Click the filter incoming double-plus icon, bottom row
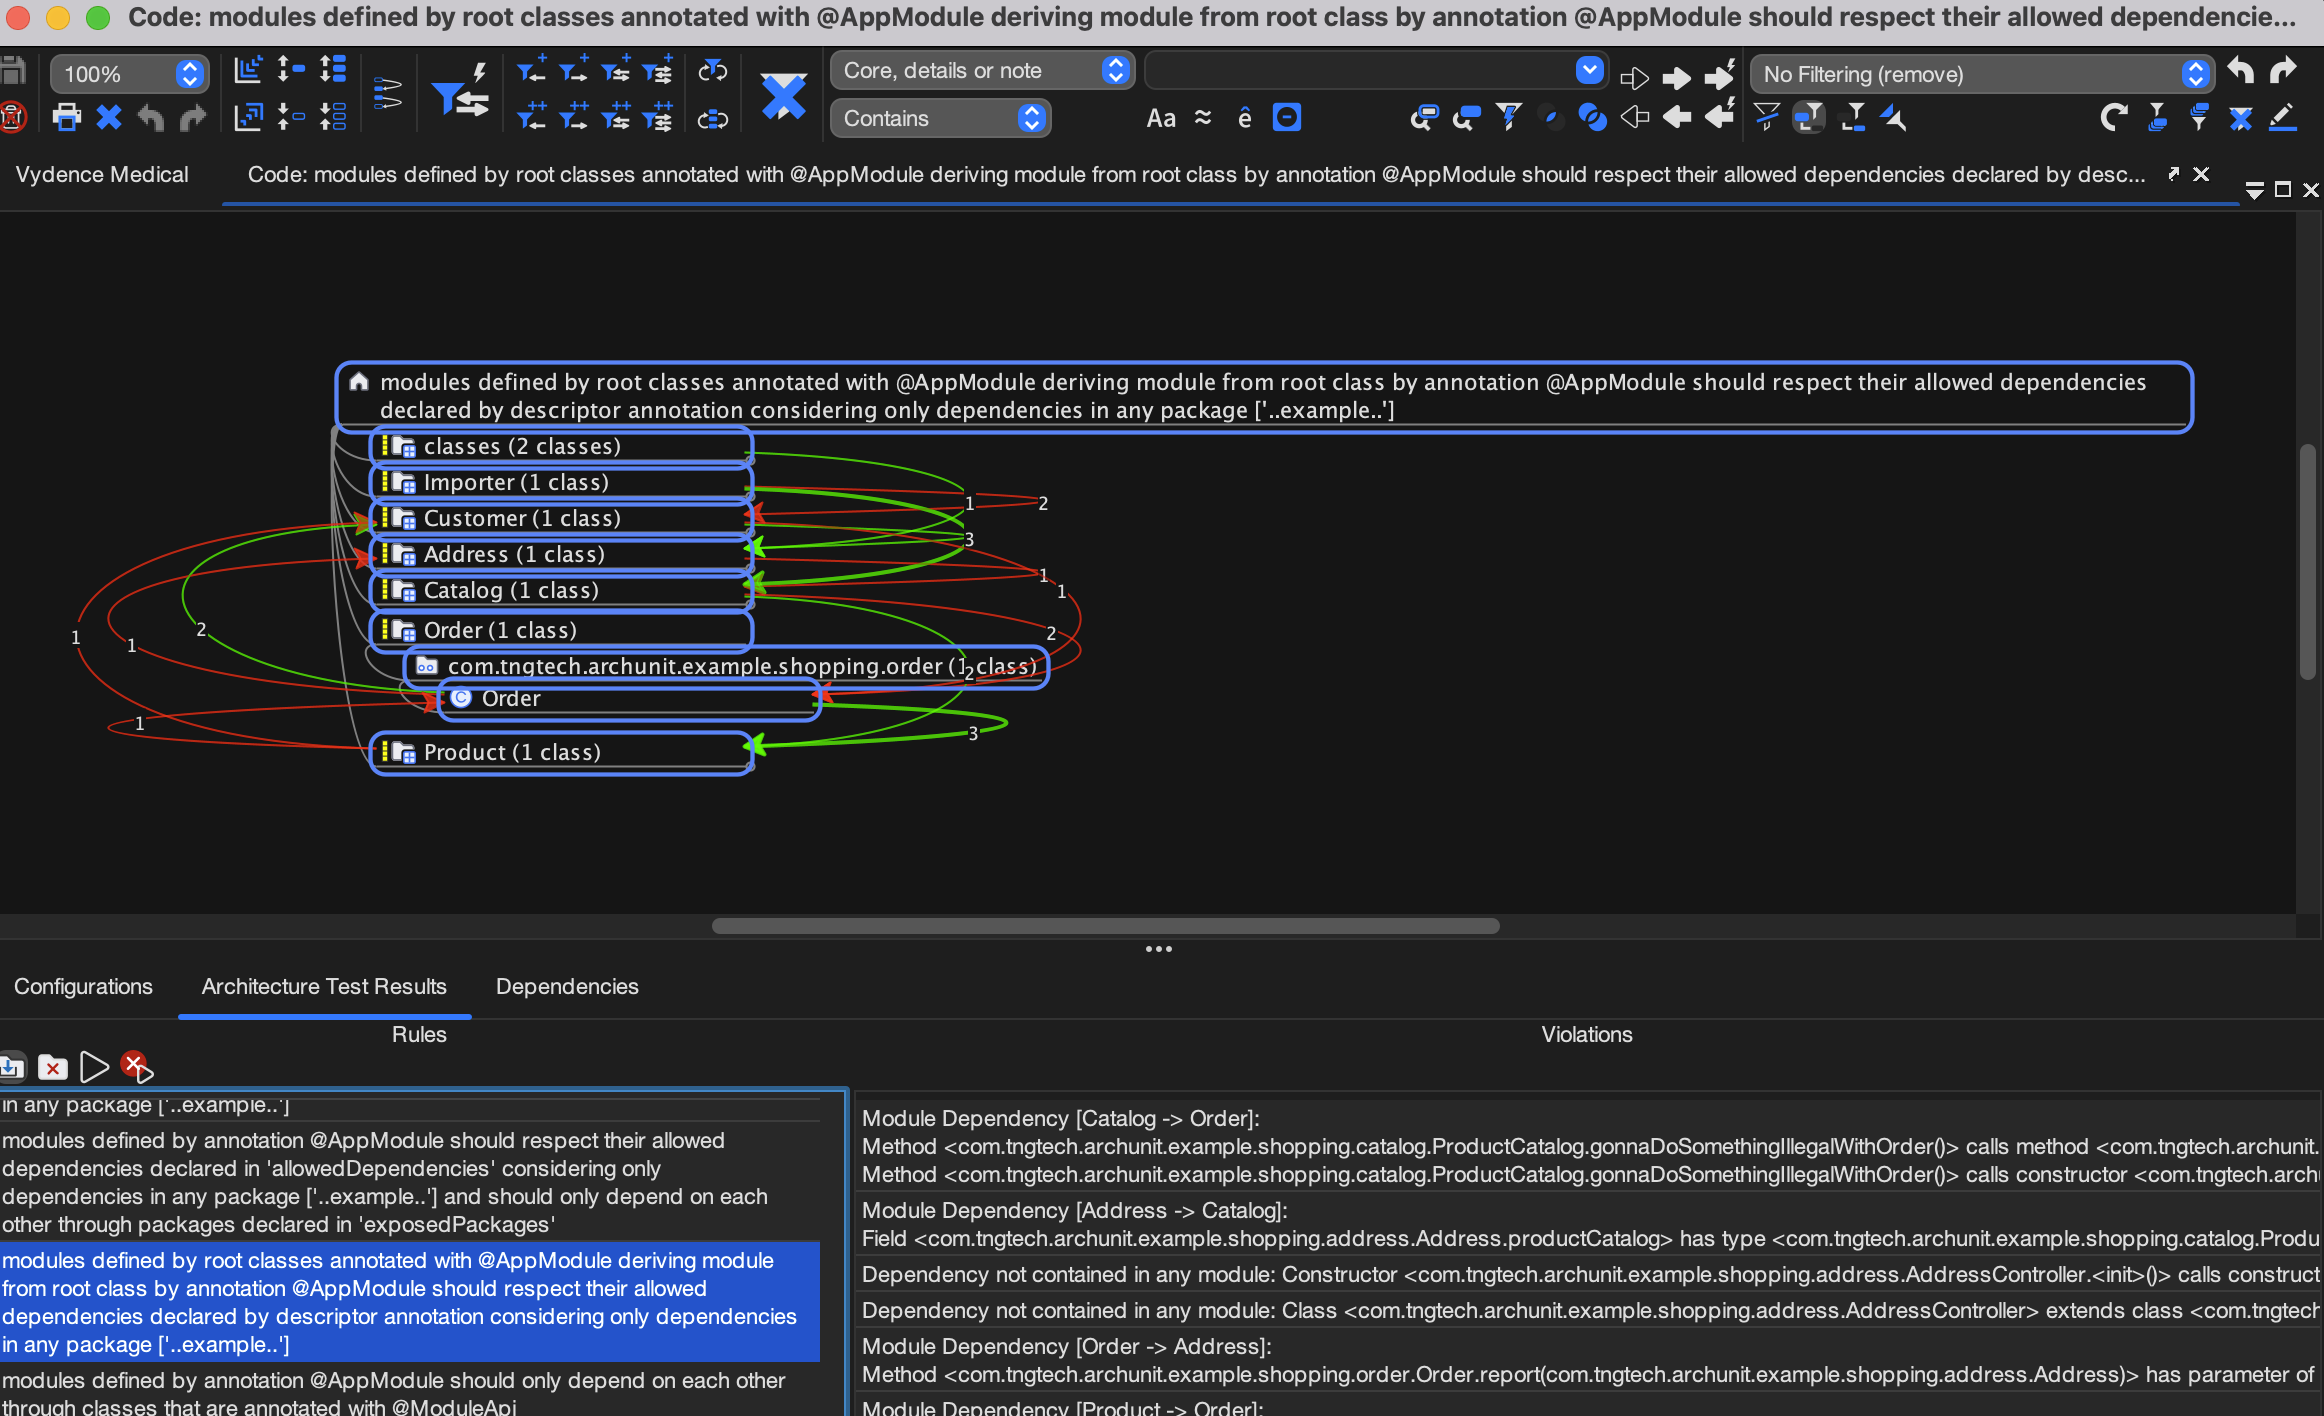This screenshot has width=2324, height=1416. (x=532, y=117)
